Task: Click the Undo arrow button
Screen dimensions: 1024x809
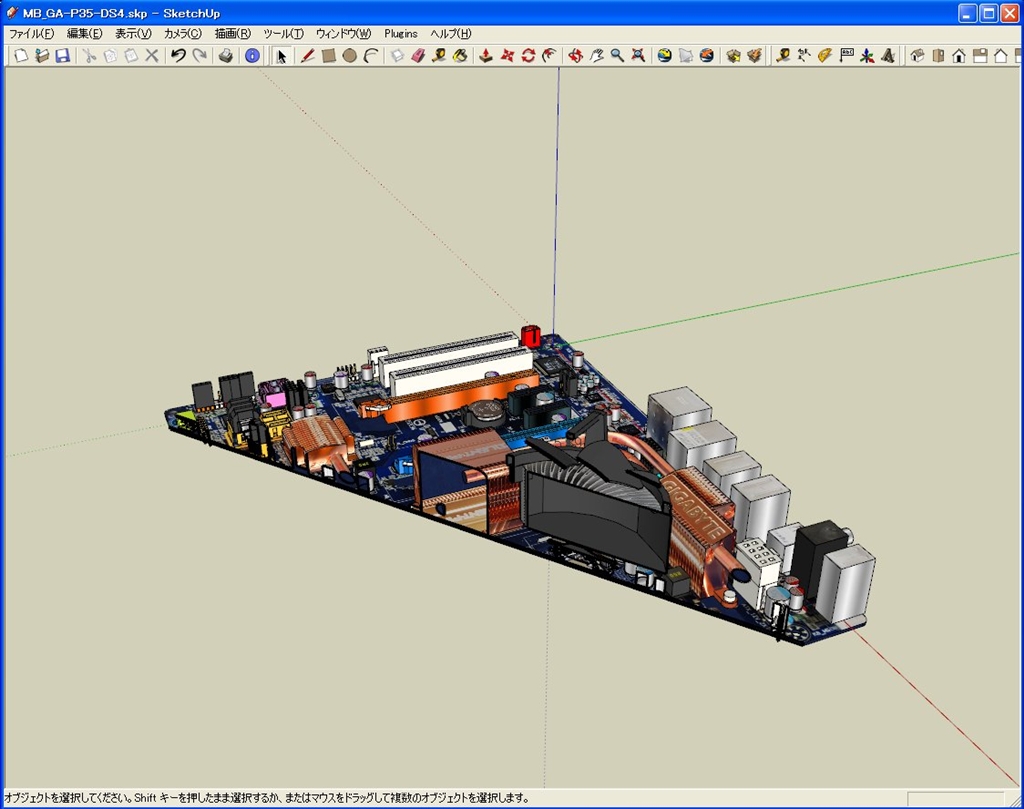Action: pyautogui.click(x=178, y=56)
